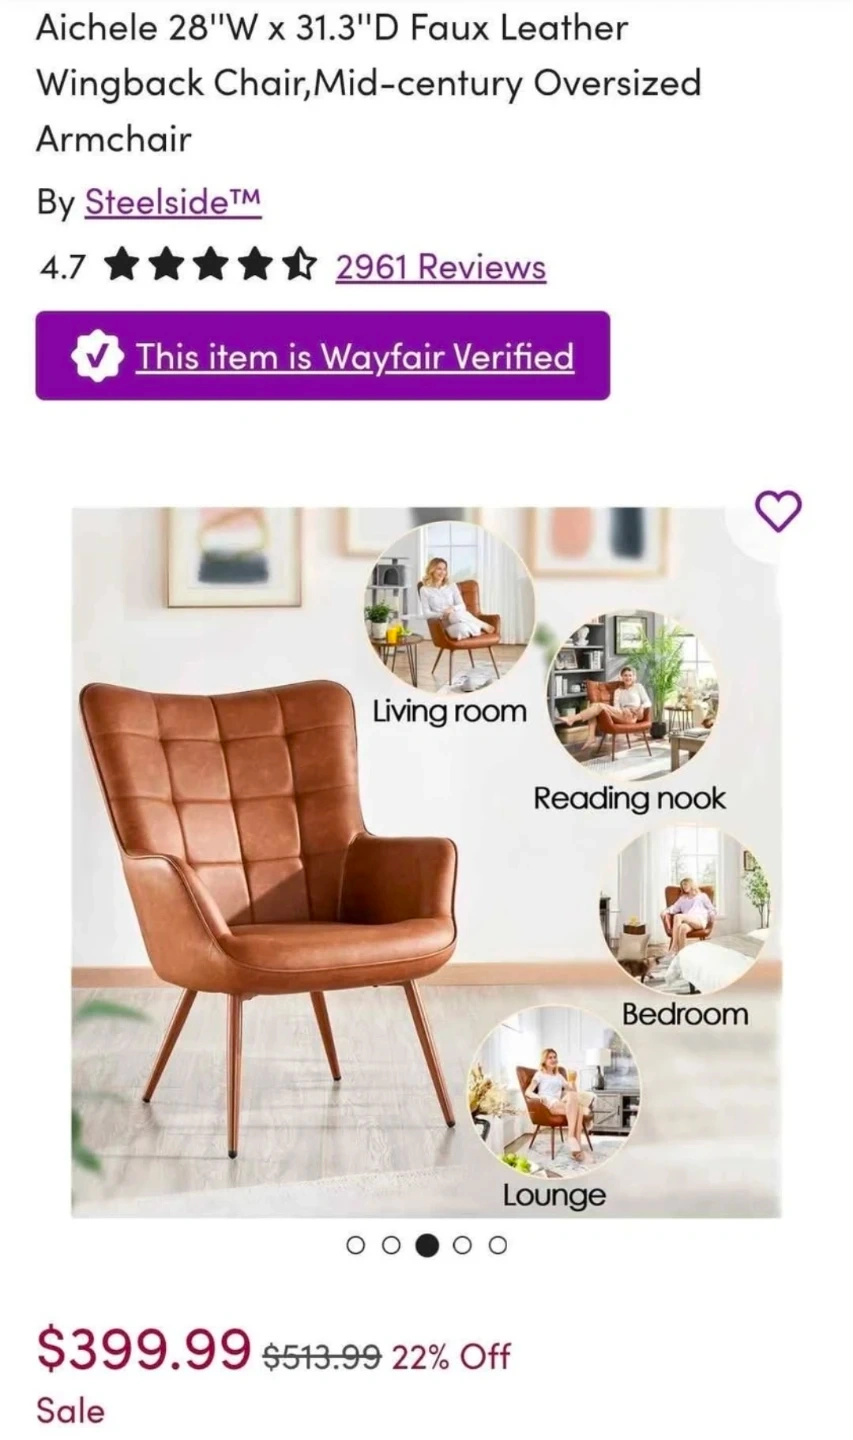Select the first image carousel dot

click(x=355, y=1245)
